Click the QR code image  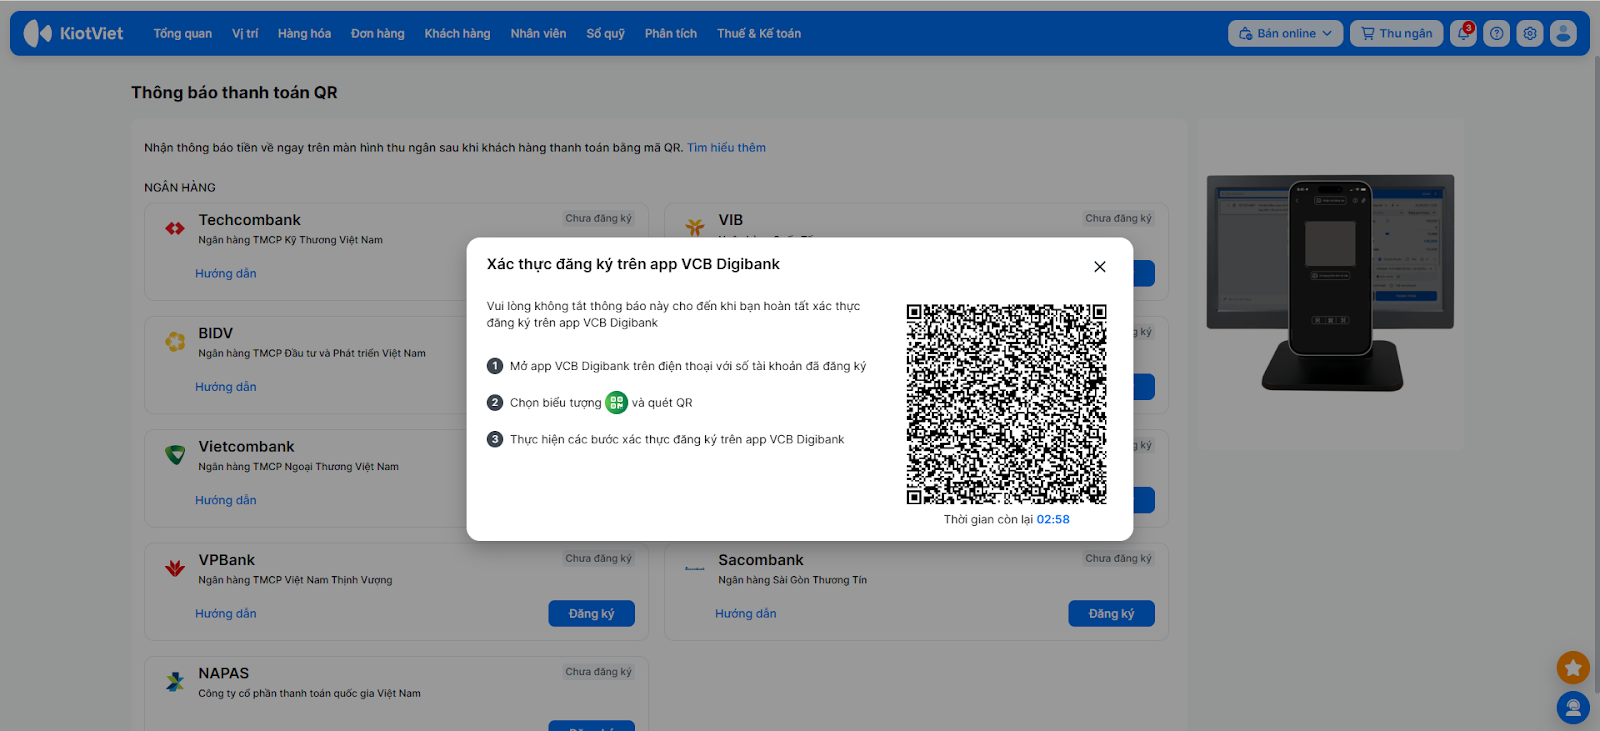[x=1006, y=404]
